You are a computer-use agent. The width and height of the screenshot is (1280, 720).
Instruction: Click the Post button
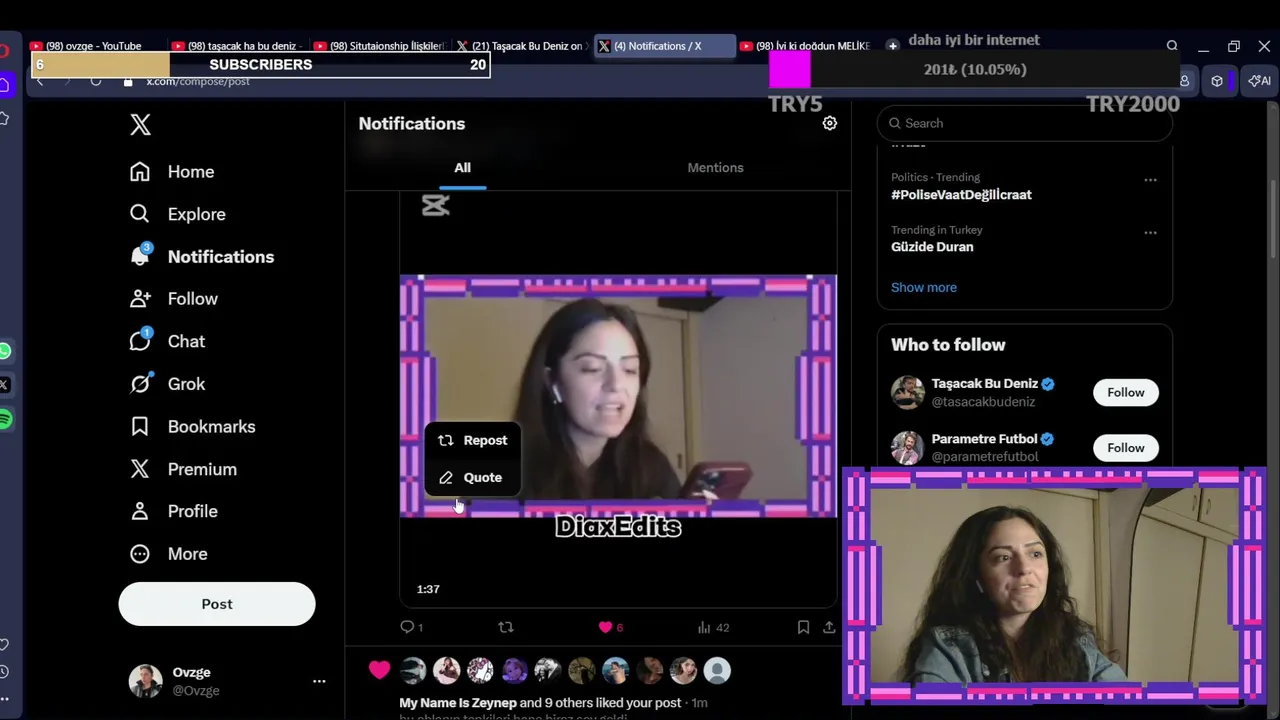217,604
